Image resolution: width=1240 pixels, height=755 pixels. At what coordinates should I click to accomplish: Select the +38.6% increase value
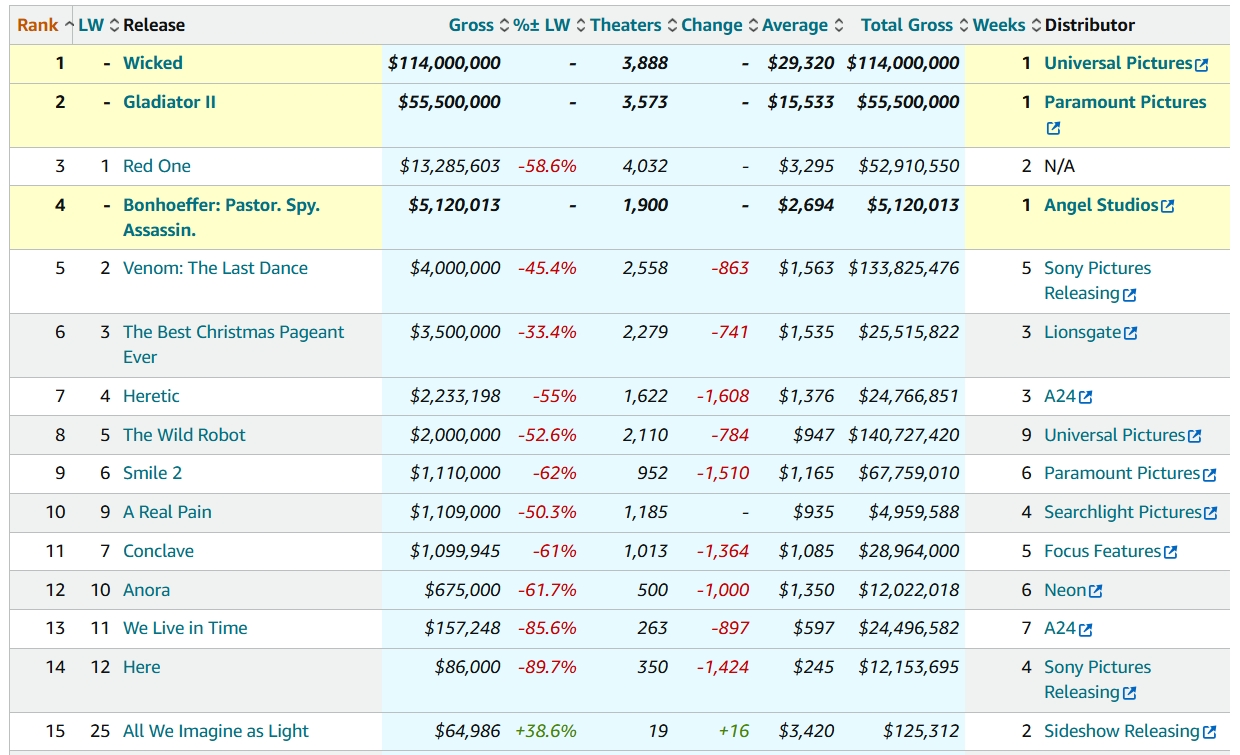[546, 731]
